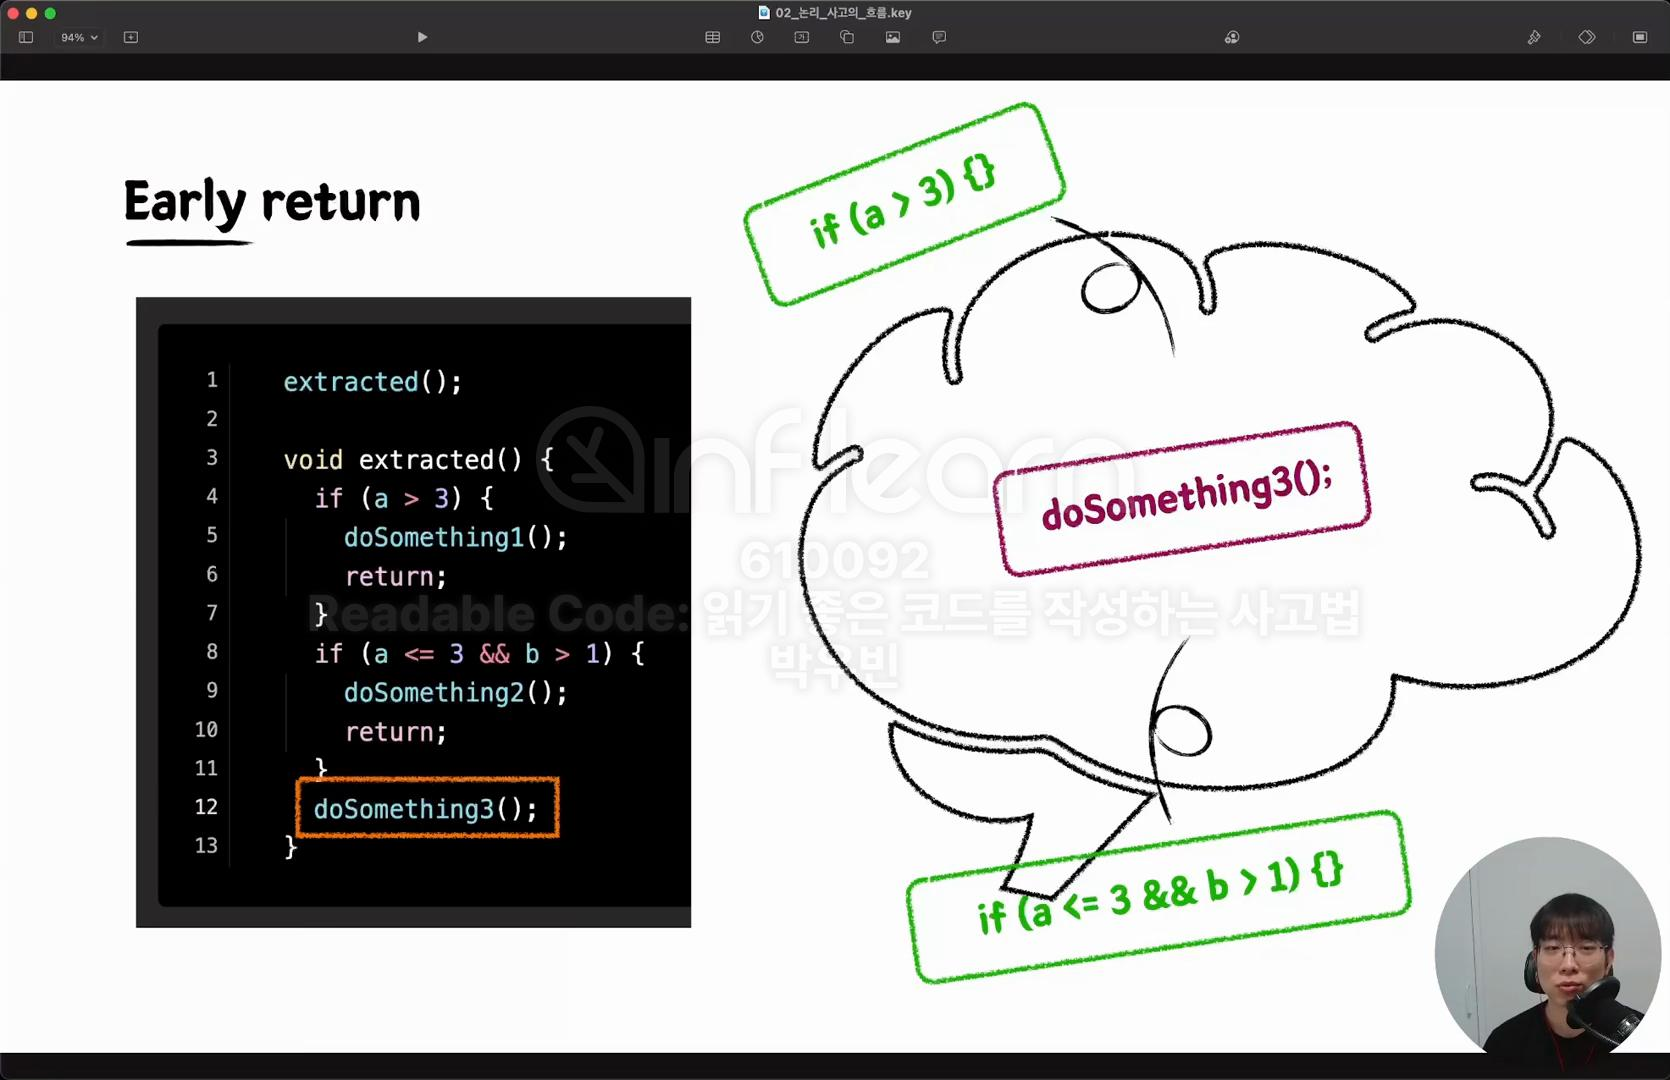Click code line doSomething1();
The width and height of the screenshot is (1670, 1080).
[456, 537]
